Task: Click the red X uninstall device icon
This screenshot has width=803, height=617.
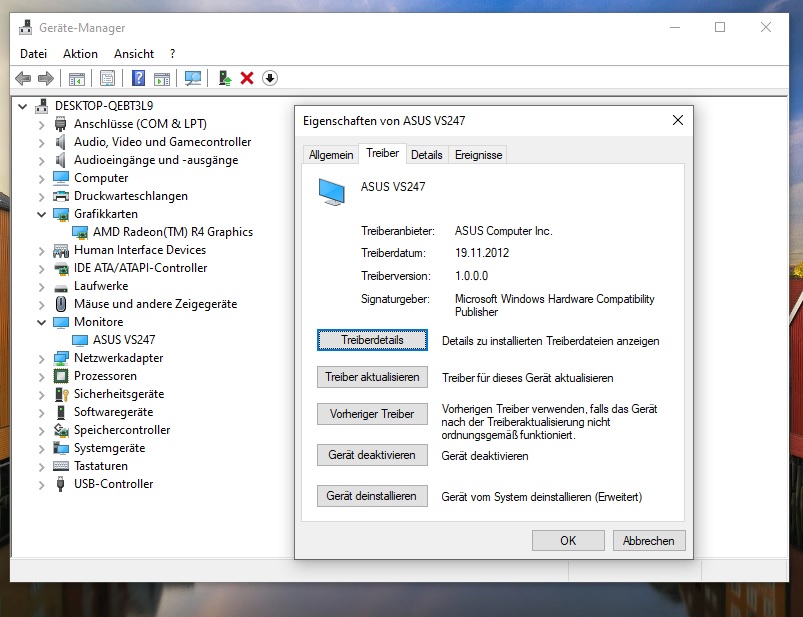Action: 247,78
